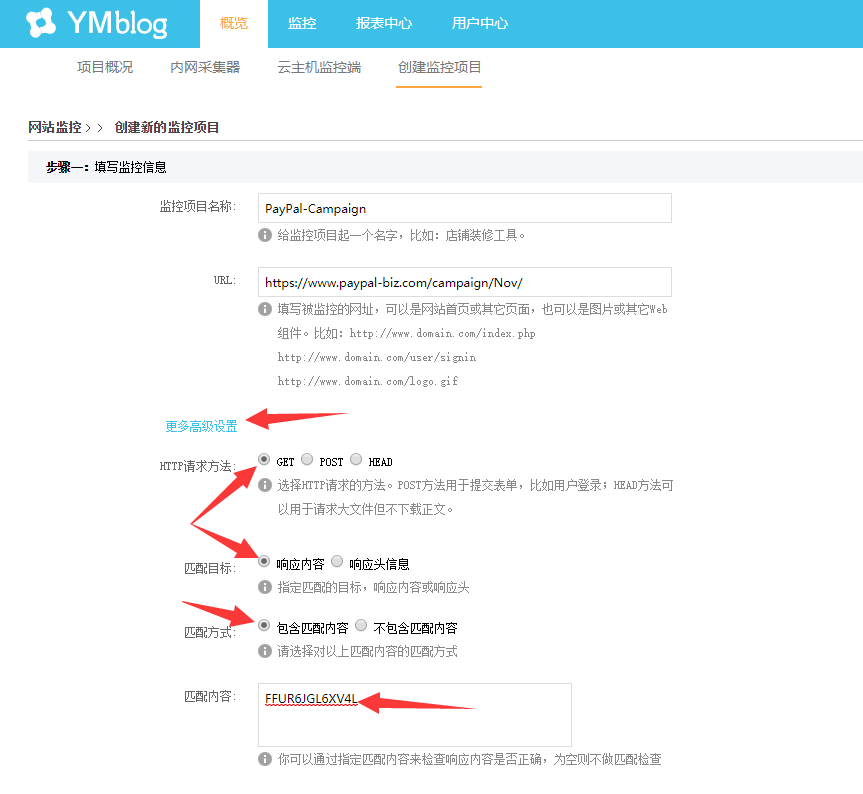Click info icon below HTTP request method

tap(265, 485)
